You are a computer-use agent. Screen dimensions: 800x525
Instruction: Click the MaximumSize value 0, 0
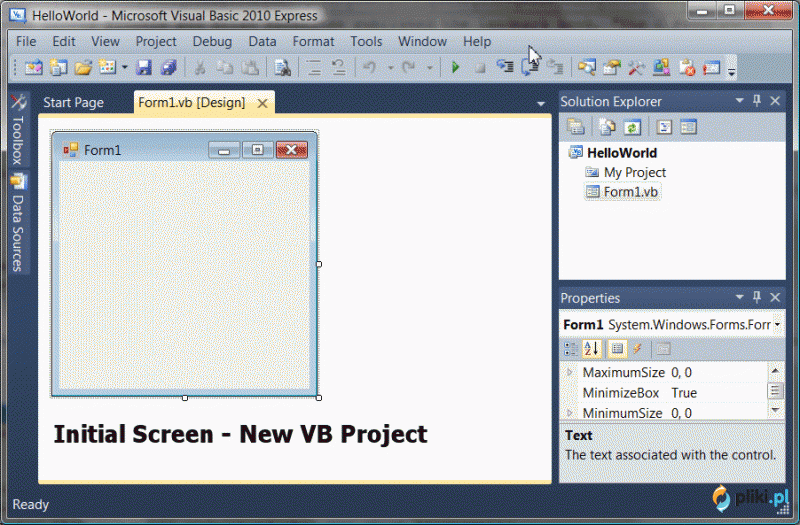coord(681,372)
